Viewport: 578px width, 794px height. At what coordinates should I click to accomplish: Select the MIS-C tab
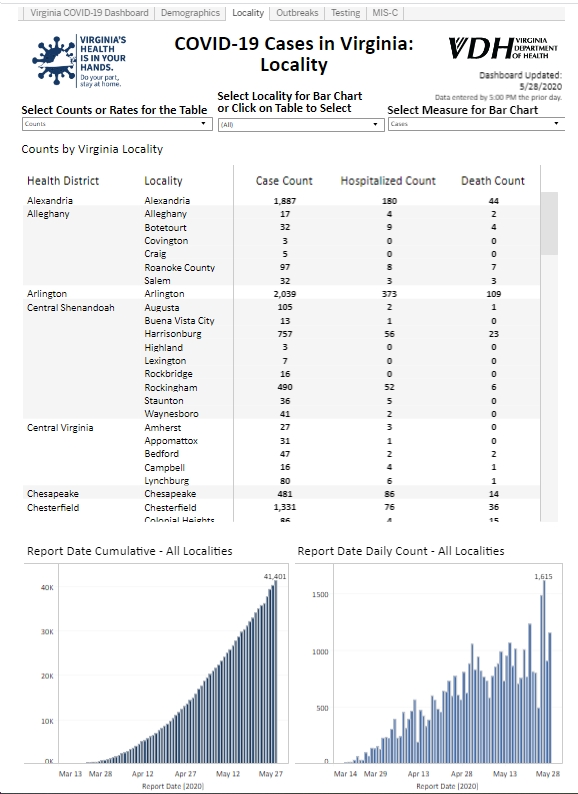pyautogui.click(x=385, y=13)
